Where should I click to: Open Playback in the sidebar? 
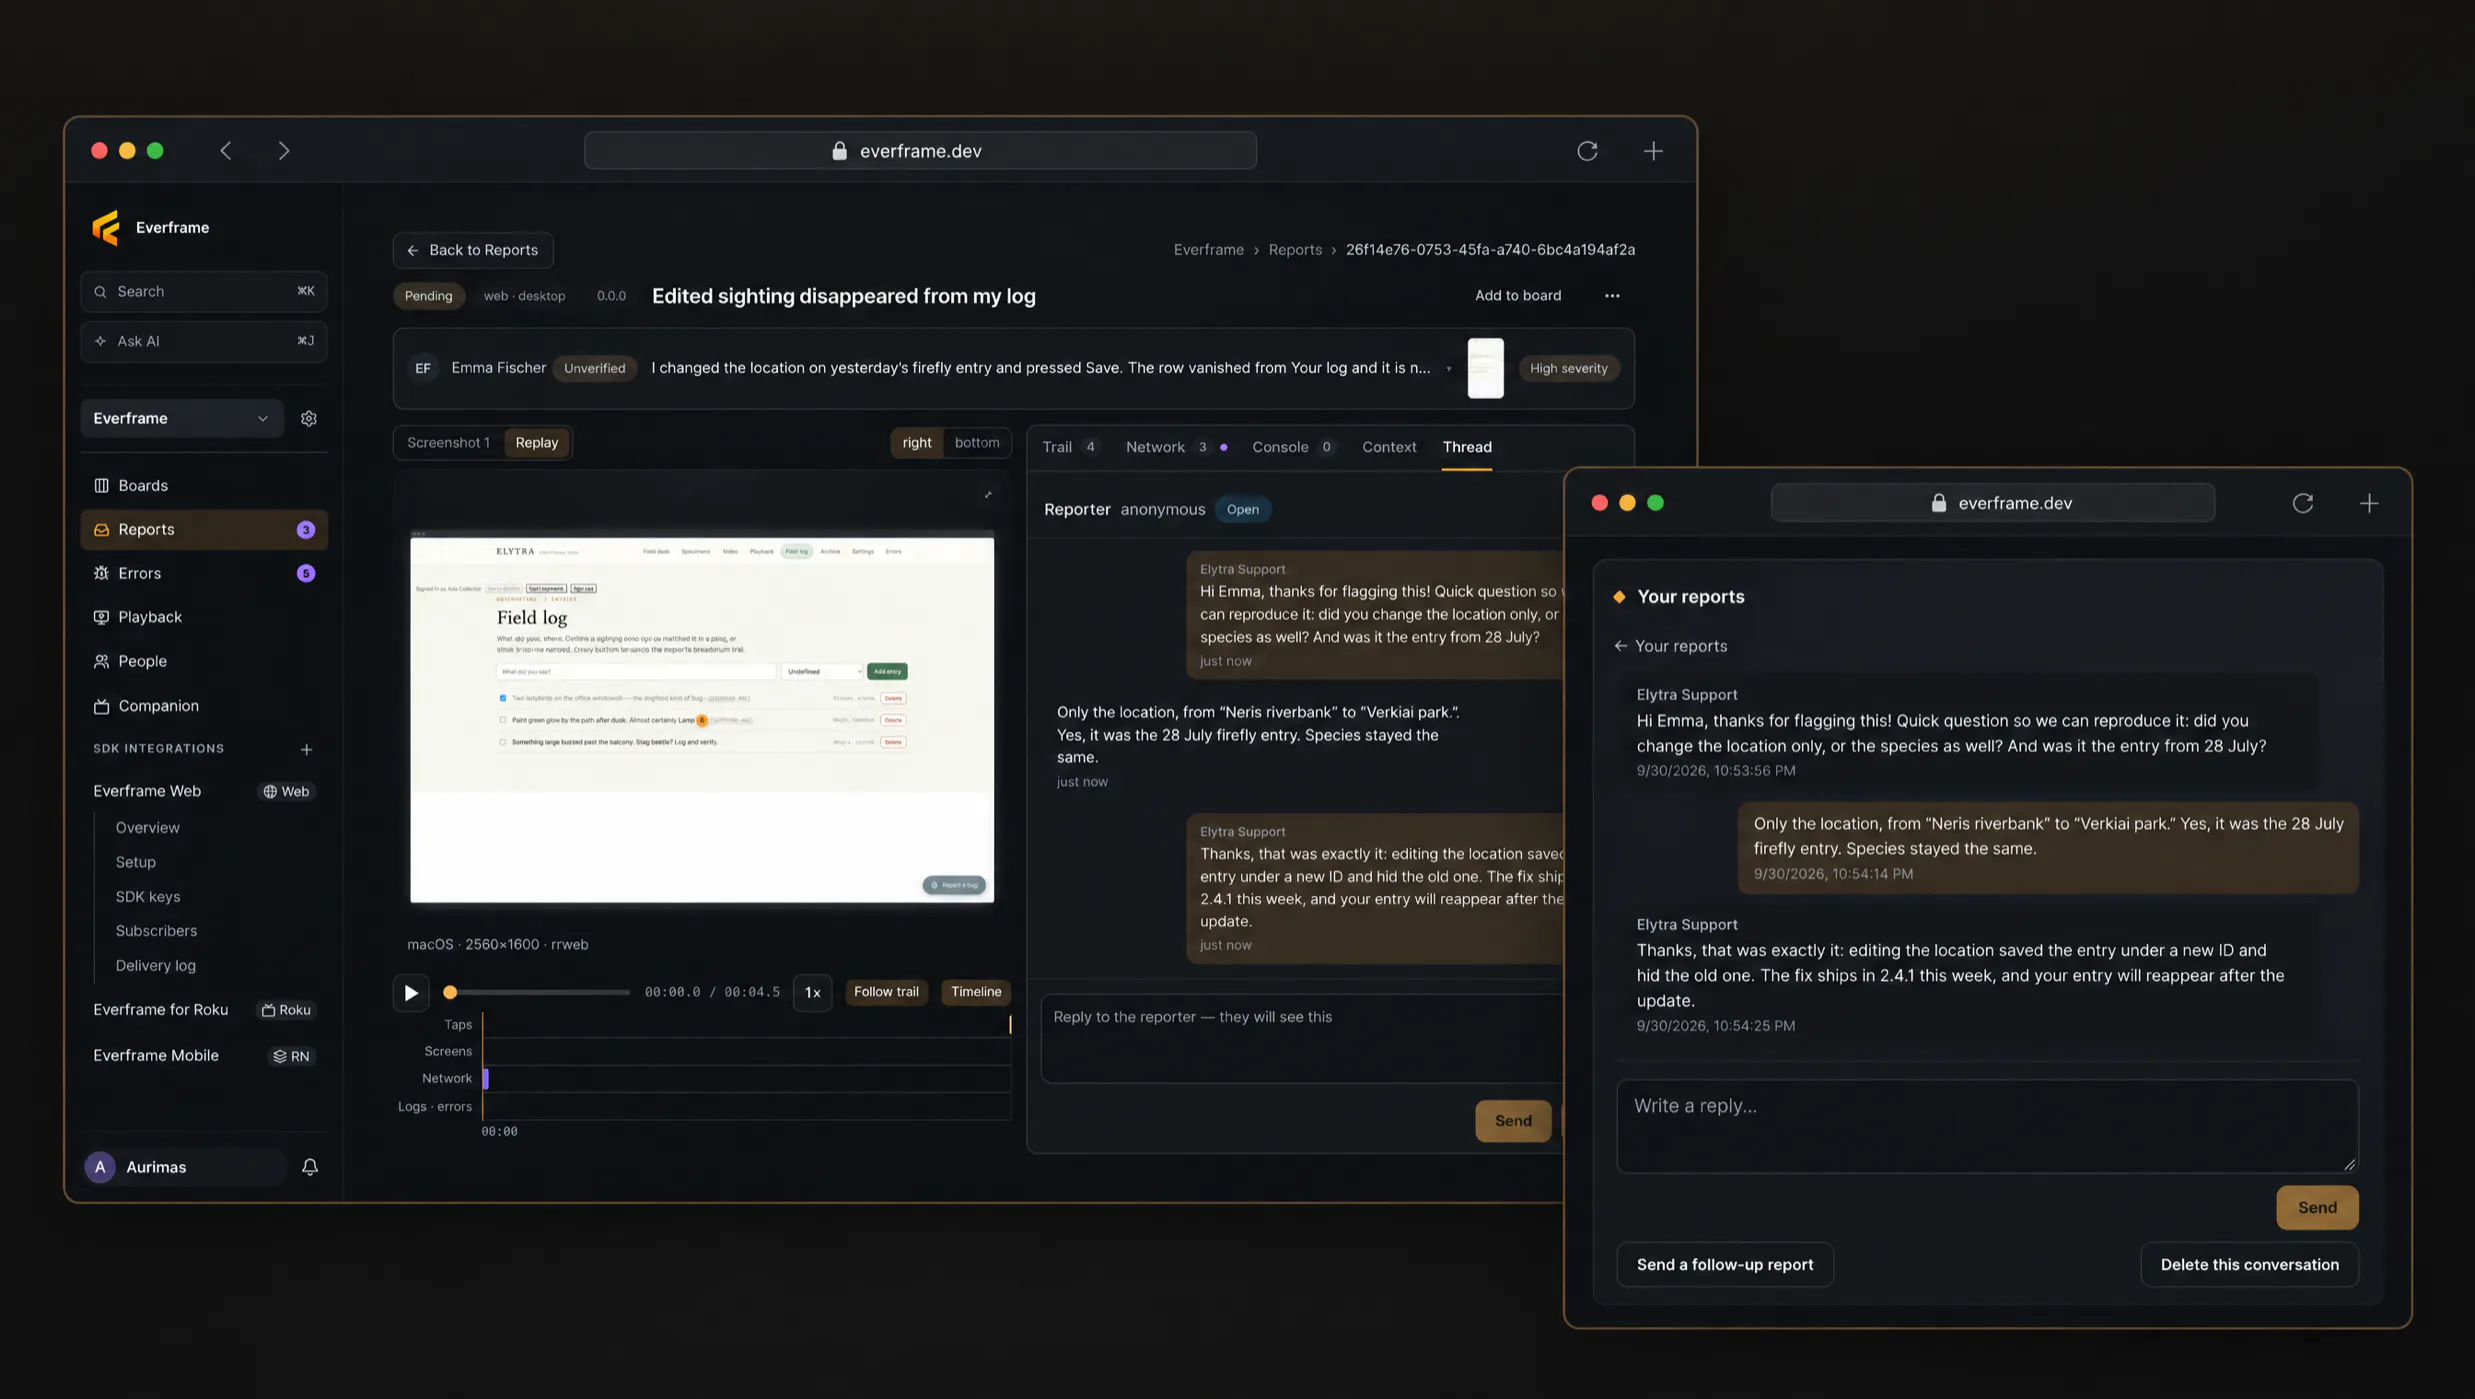click(x=204, y=617)
